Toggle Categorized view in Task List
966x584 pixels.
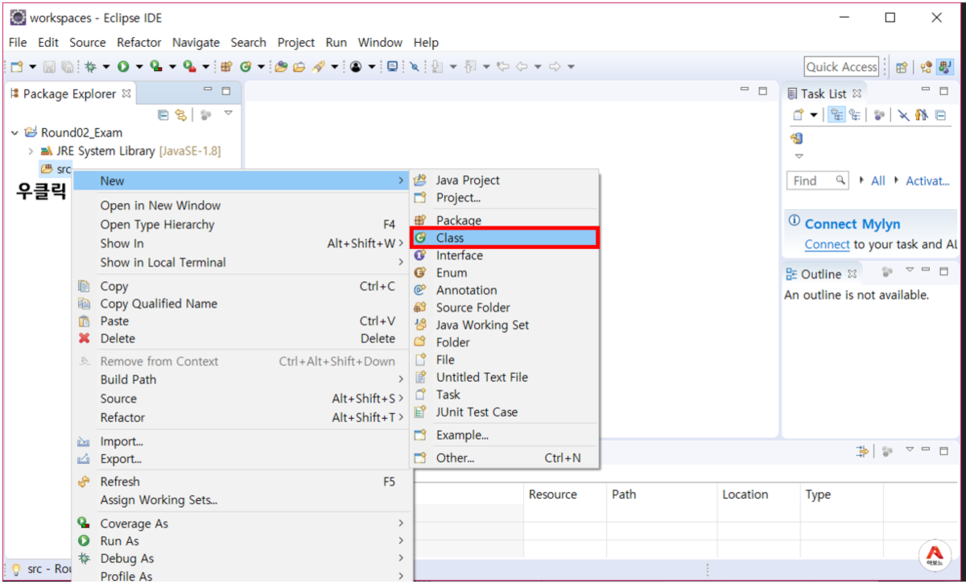pos(836,115)
